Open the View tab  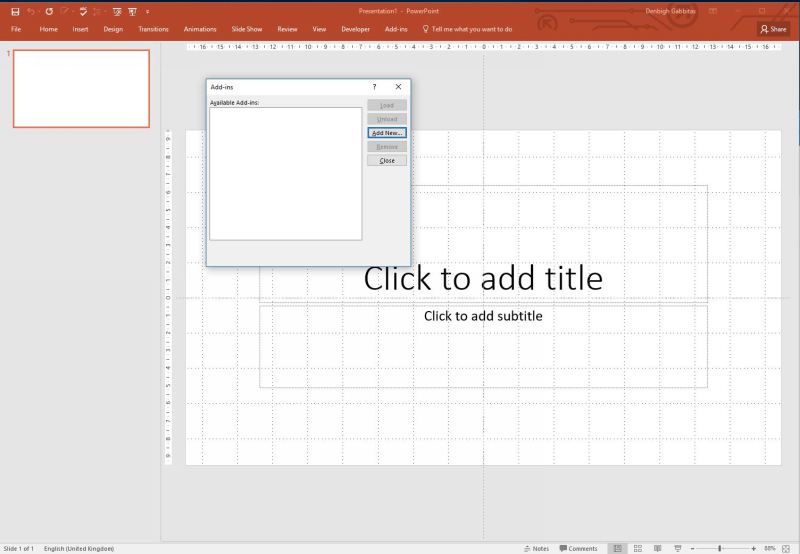(x=319, y=29)
